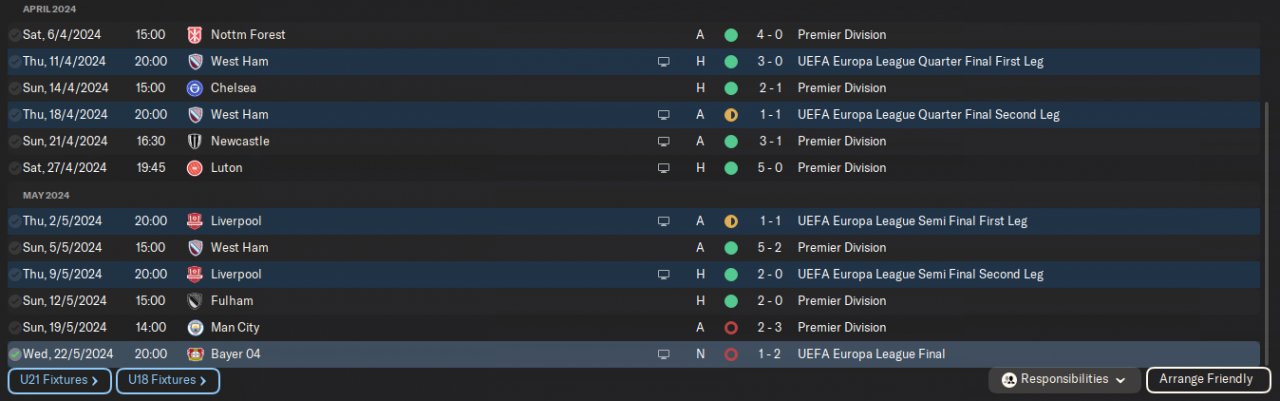Click the Nottm Forest club badge

195,35
